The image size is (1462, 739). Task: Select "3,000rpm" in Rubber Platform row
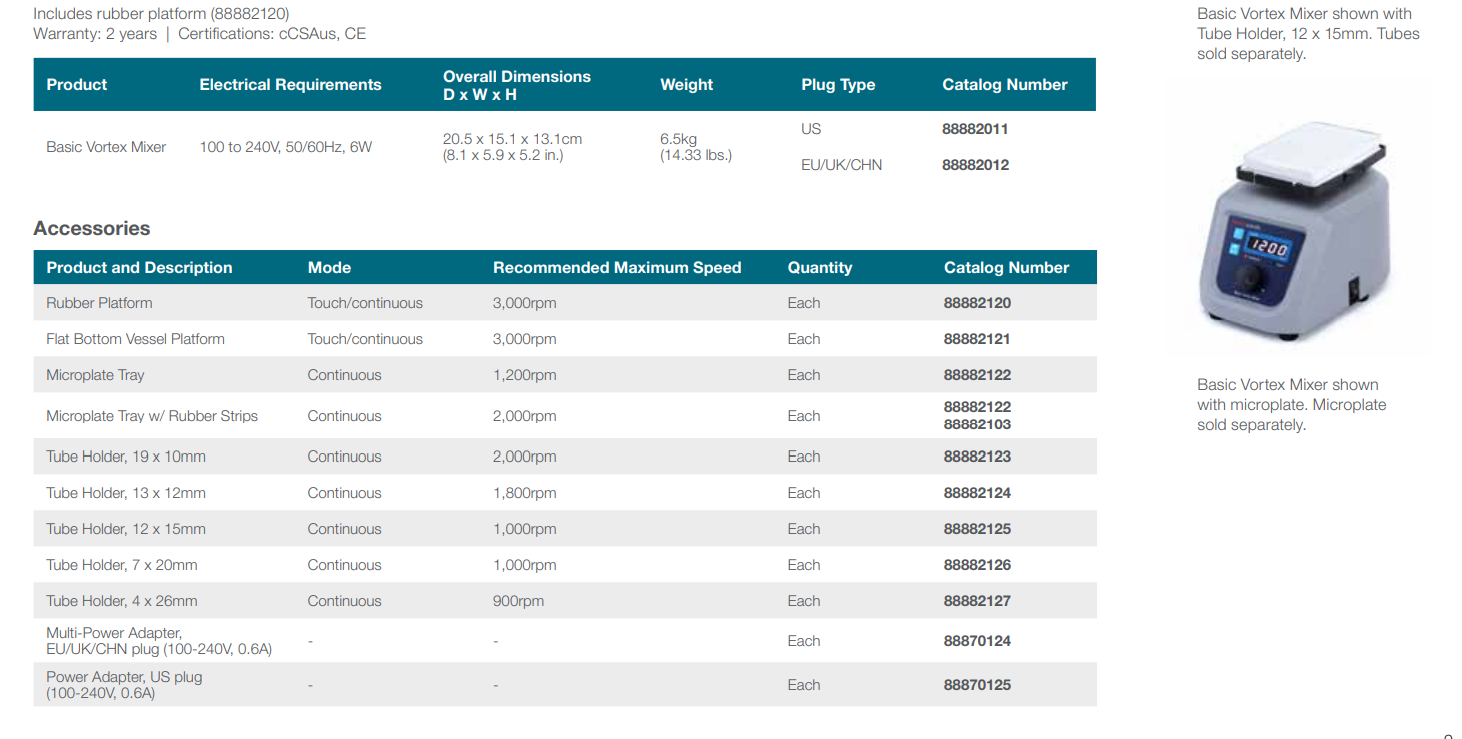[524, 303]
